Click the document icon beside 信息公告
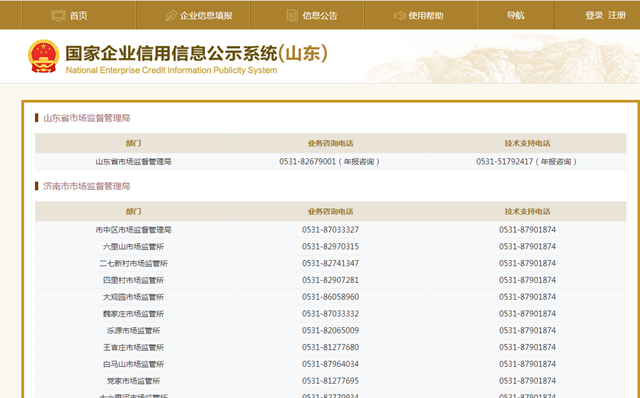The width and height of the screenshot is (640, 398). pos(292,16)
